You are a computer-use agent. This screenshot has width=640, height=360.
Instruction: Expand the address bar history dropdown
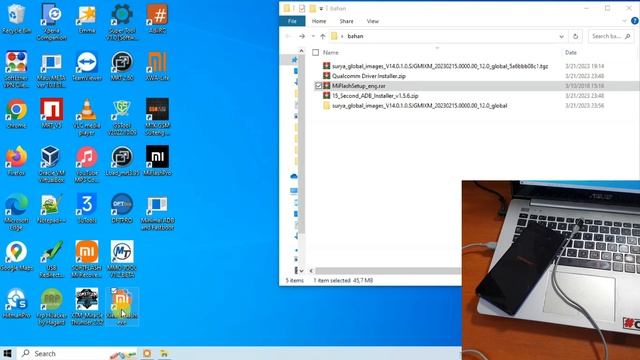561,36
